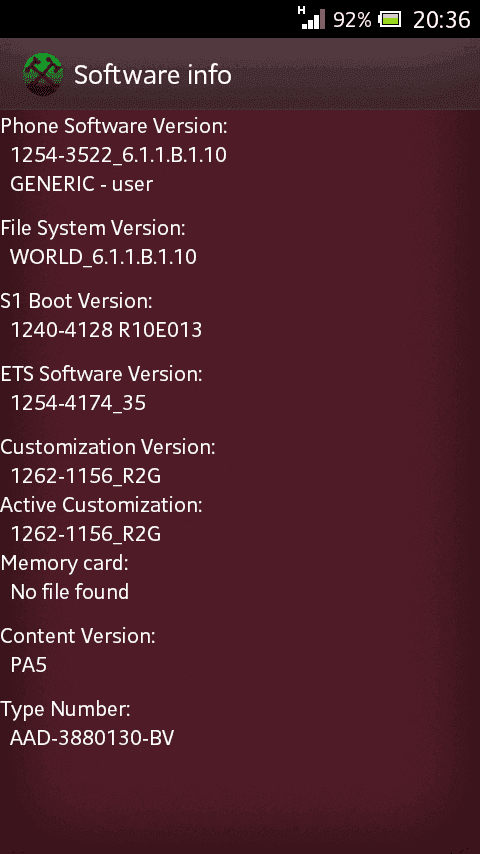
Task: Tap the ETS Software Version label
Action: [101, 374]
